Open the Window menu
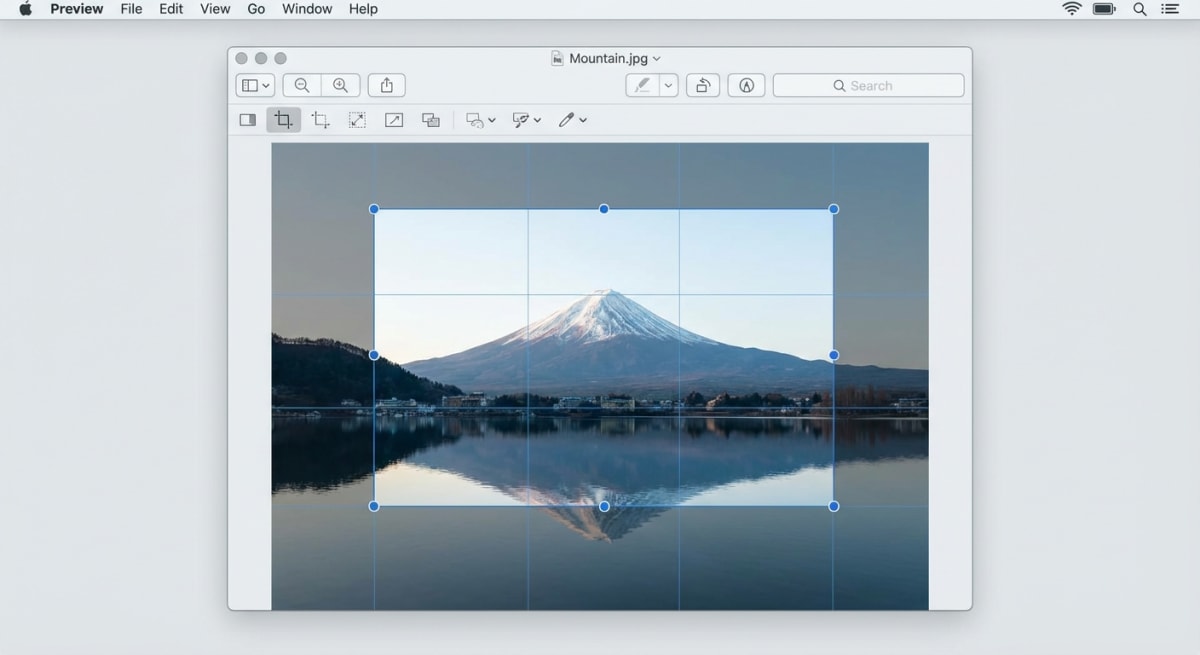The width and height of the screenshot is (1200, 655). (306, 9)
